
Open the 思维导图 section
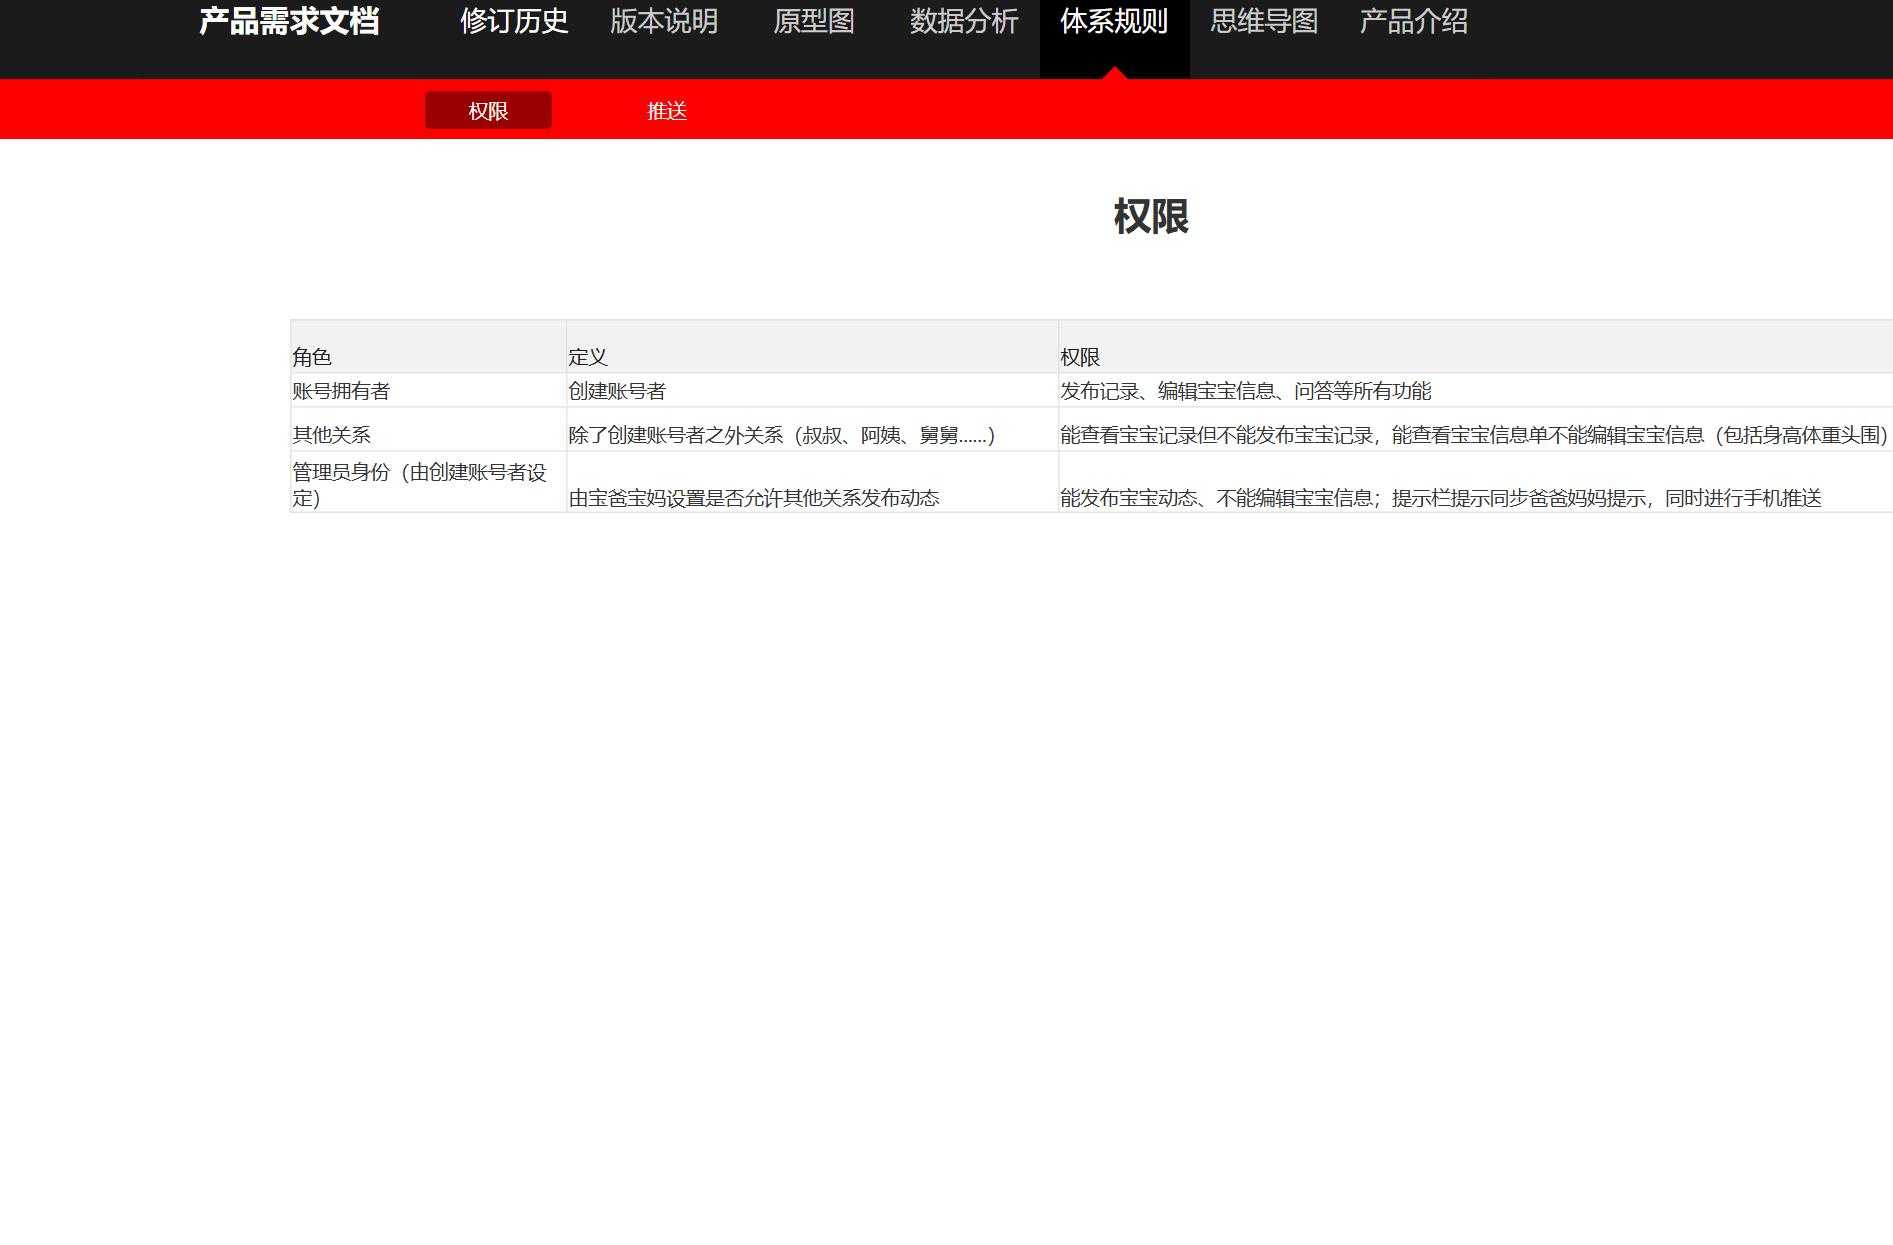(1264, 22)
